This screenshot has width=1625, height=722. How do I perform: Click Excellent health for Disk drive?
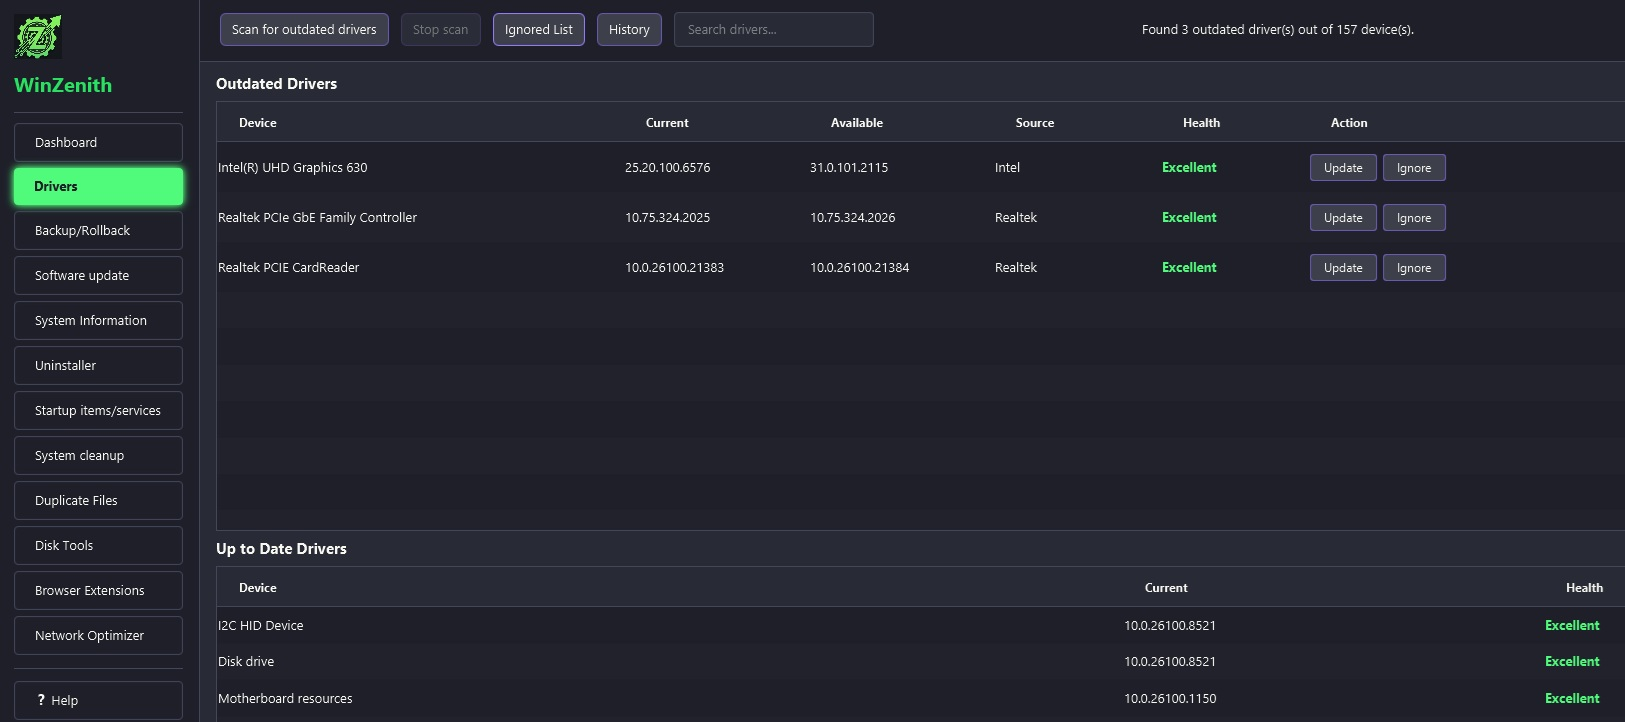[1572, 661]
